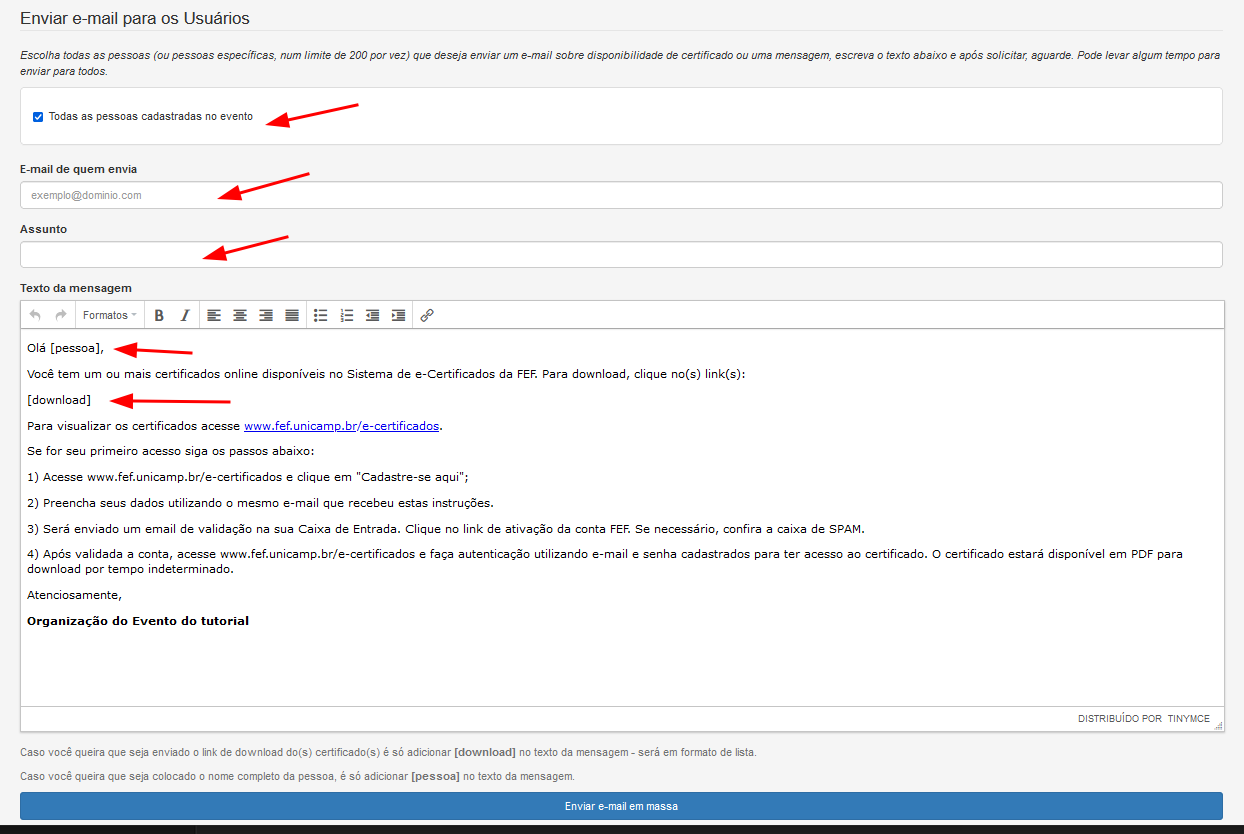Justify the message text
Image resolution: width=1244 pixels, height=834 pixels.
tap(292, 315)
